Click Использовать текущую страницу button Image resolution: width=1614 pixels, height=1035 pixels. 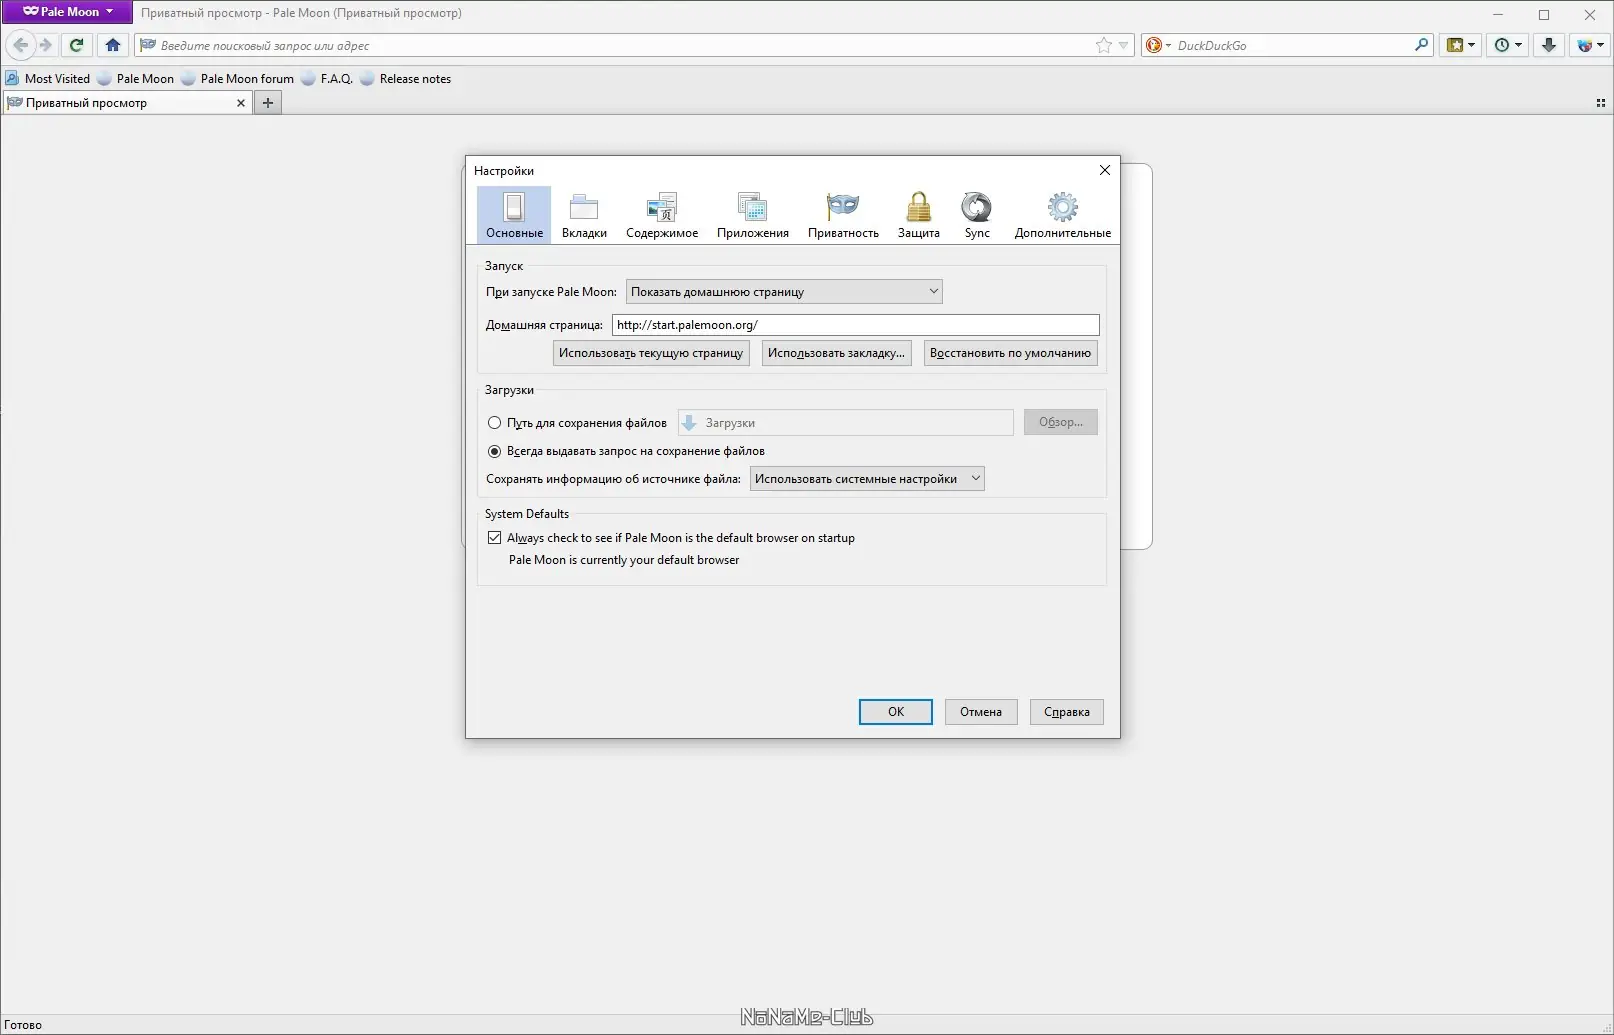coord(651,353)
